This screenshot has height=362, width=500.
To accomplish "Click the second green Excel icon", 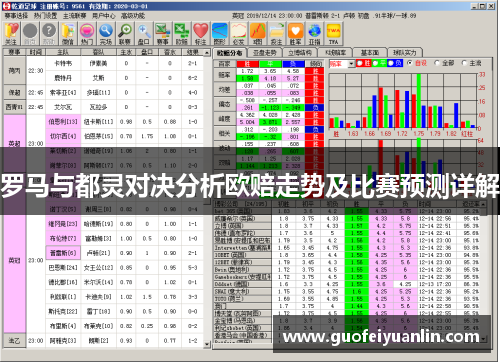I will click(x=182, y=33).
